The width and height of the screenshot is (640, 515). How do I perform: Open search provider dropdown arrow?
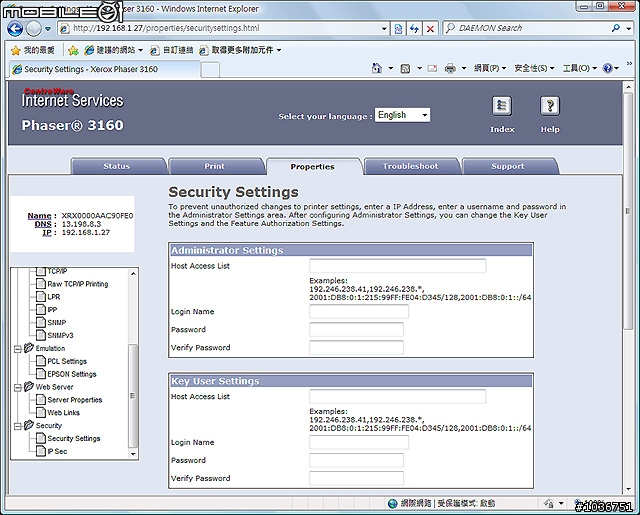(x=629, y=28)
